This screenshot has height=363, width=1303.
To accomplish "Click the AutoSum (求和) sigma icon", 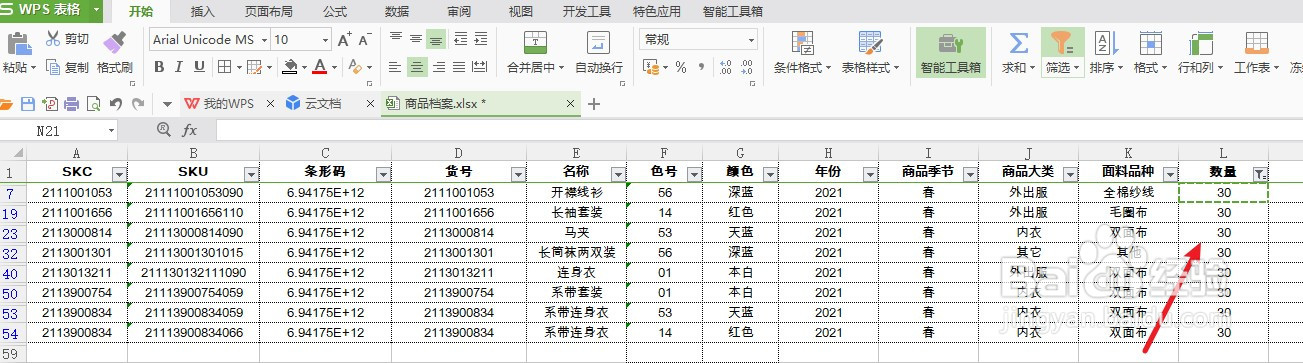I will click(x=1018, y=43).
